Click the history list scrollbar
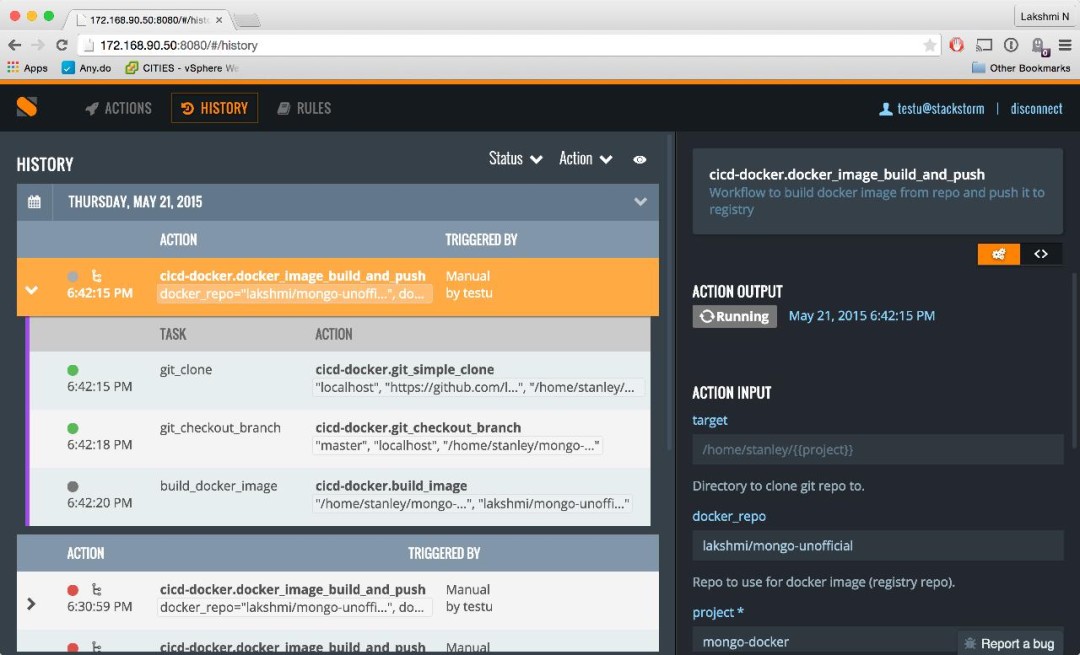The width and height of the screenshot is (1080, 655). (668, 293)
